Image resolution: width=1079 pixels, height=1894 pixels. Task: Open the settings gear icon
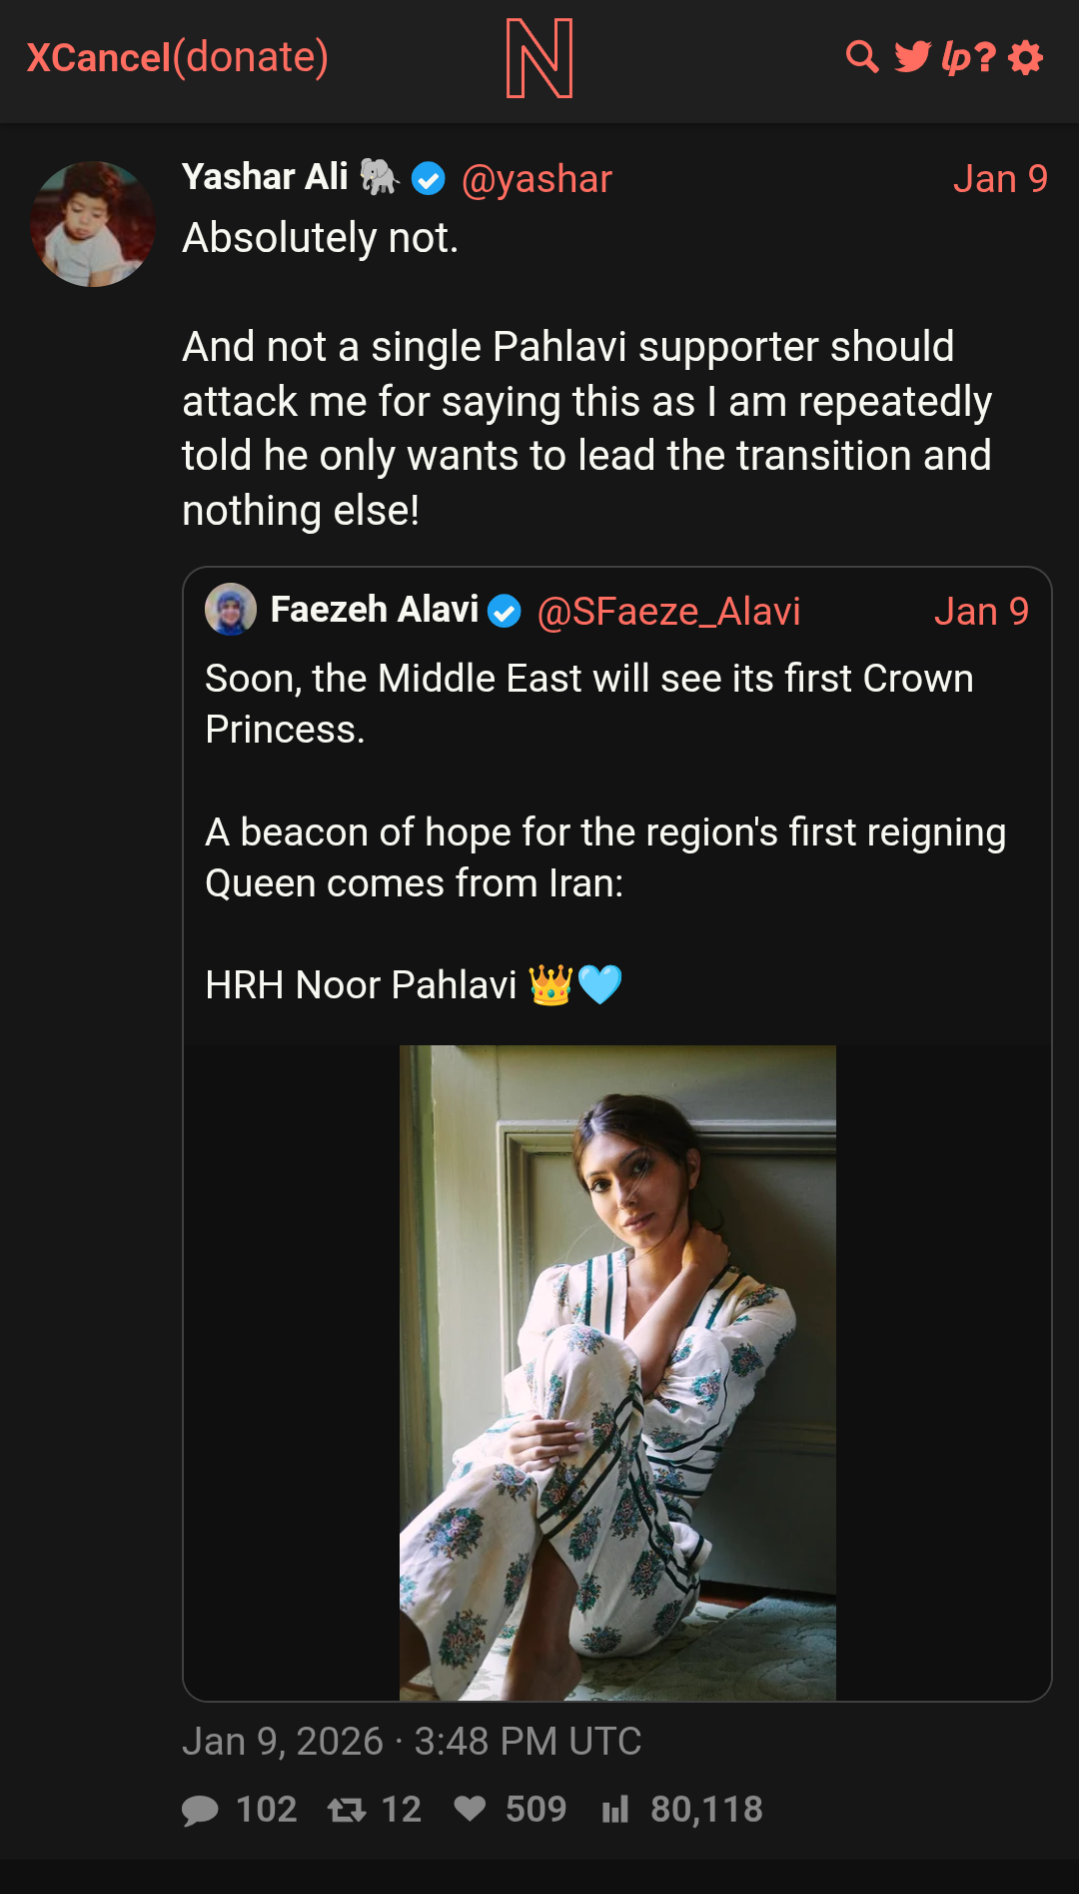pyautogui.click(x=1025, y=57)
